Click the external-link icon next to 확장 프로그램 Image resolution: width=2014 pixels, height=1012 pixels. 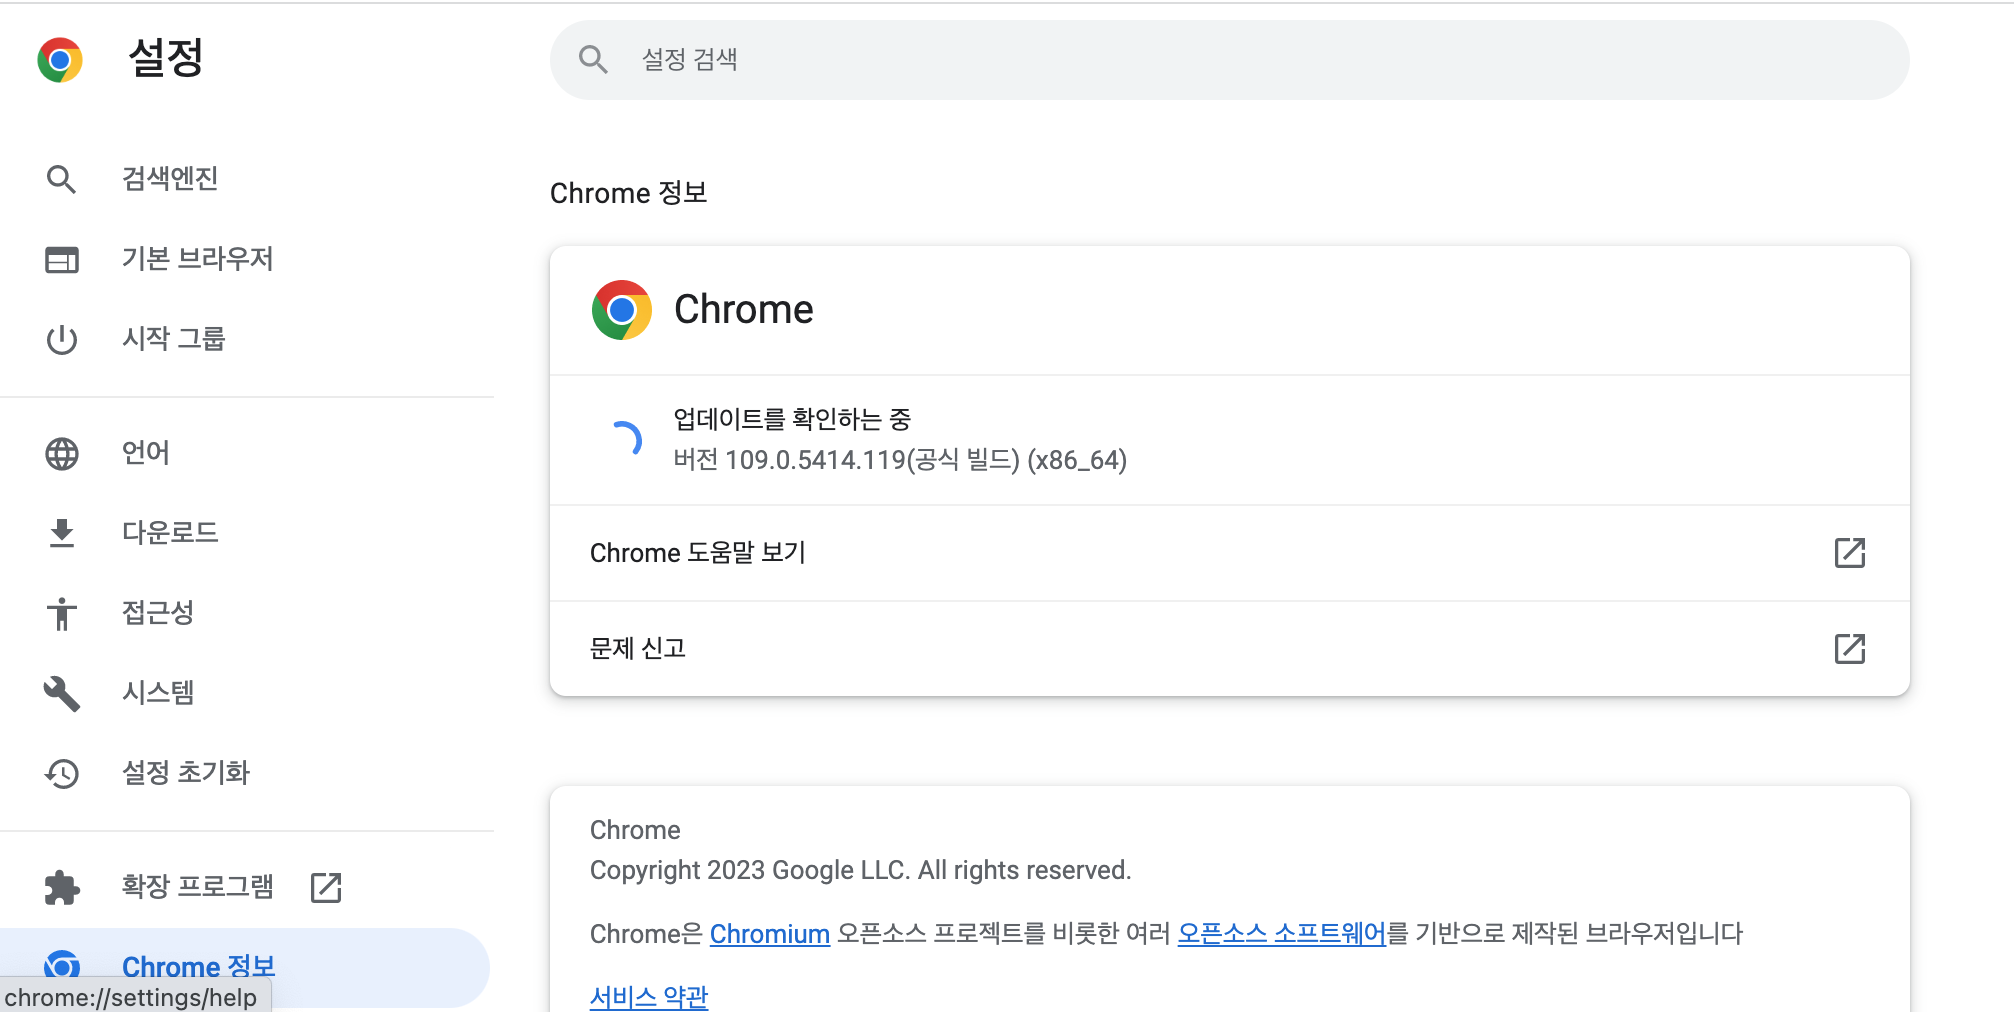point(326,888)
